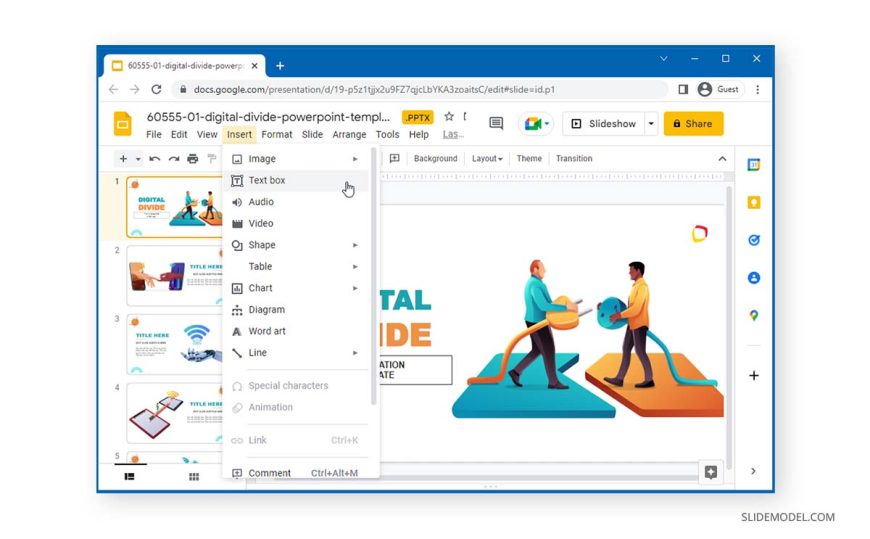Click the Transition button
Viewport: 870px width, 539px height.
[574, 159]
